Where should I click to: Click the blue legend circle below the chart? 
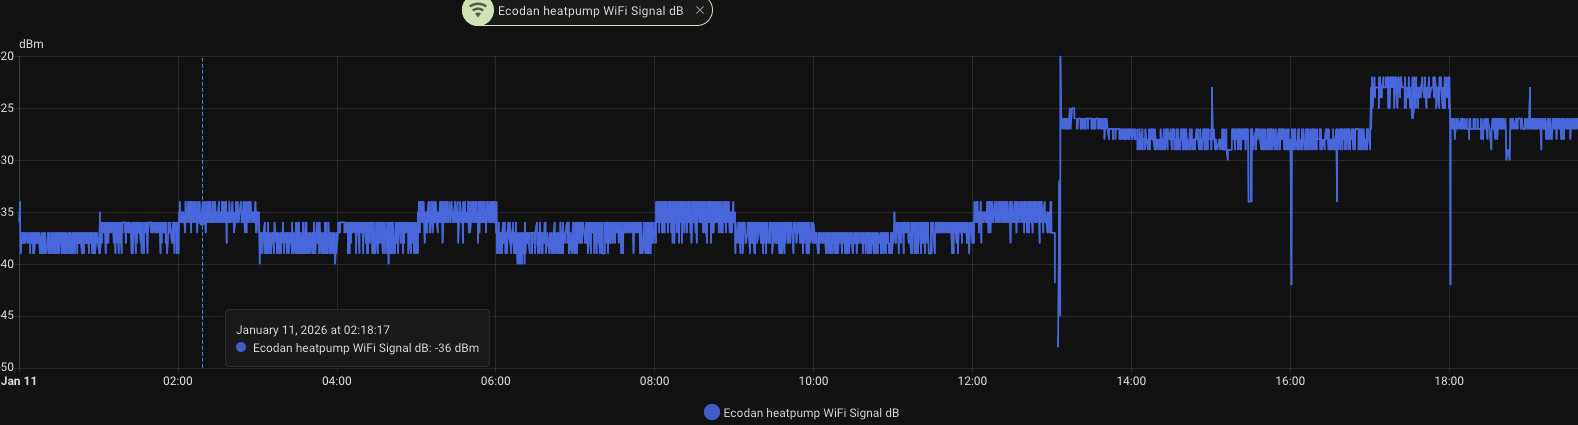pos(712,413)
